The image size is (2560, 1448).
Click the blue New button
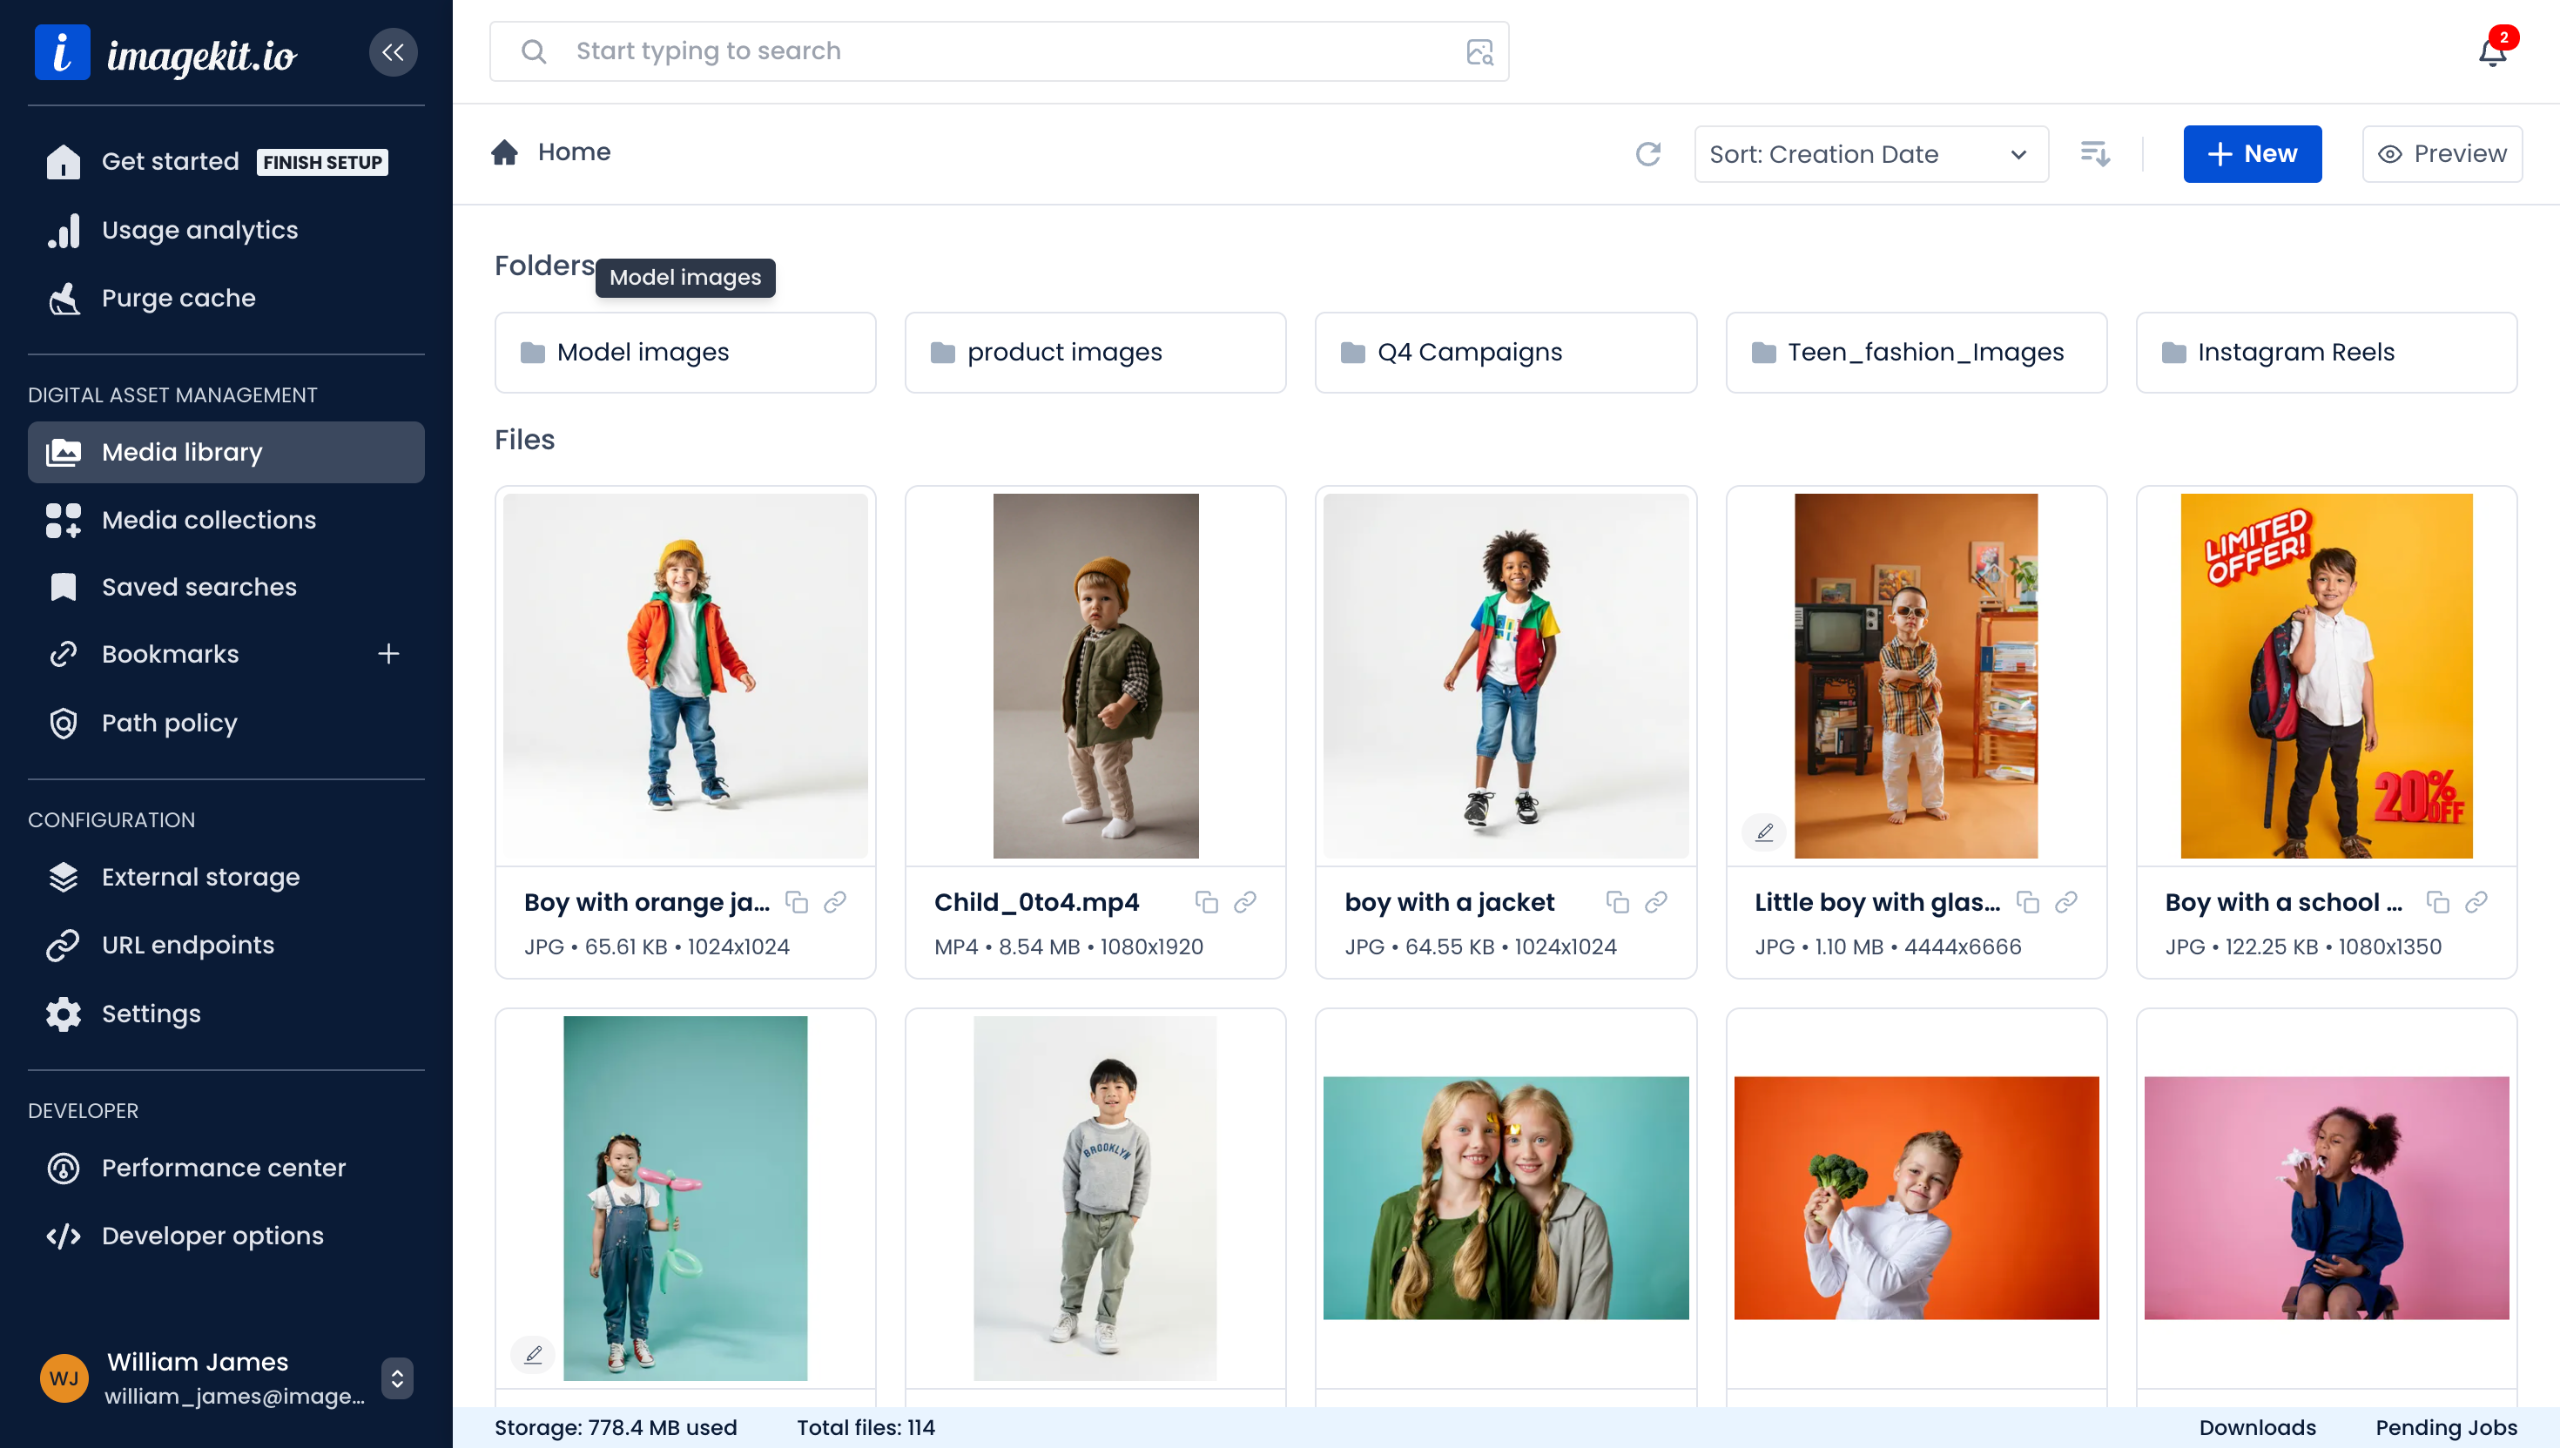[x=2252, y=154]
